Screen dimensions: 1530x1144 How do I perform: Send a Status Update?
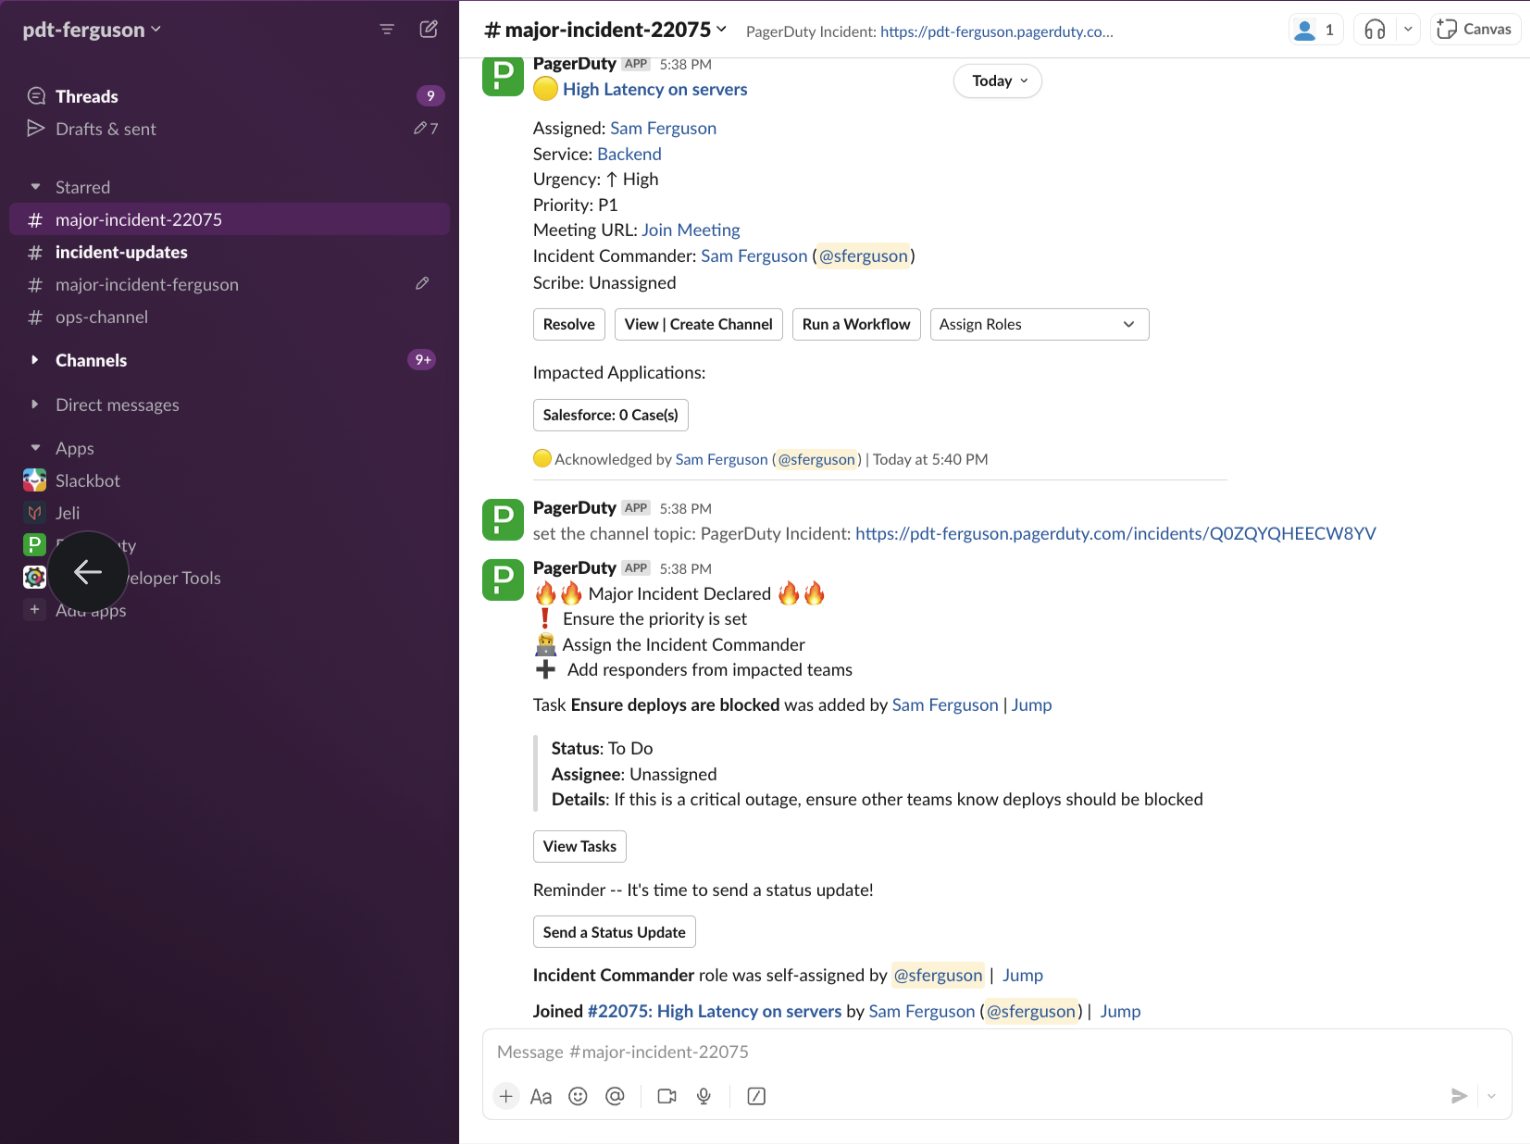[x=613, y=931]
